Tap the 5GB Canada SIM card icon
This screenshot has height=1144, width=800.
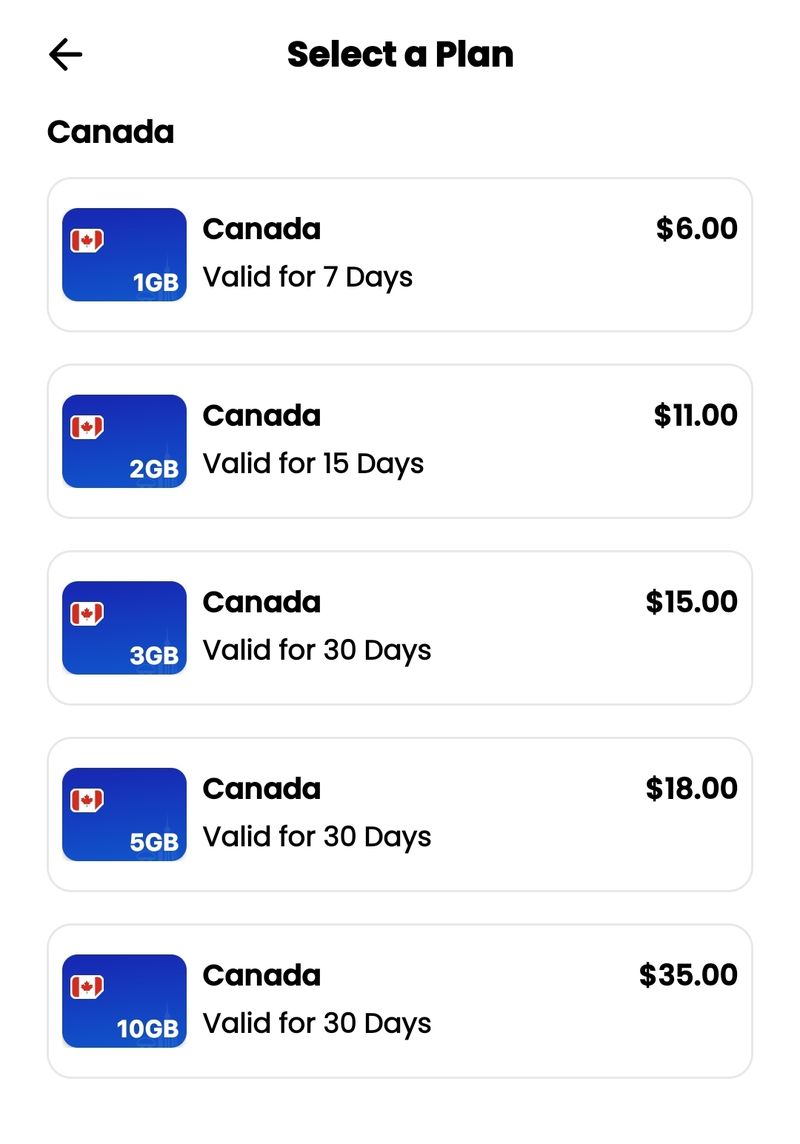(x=124, y=815)
